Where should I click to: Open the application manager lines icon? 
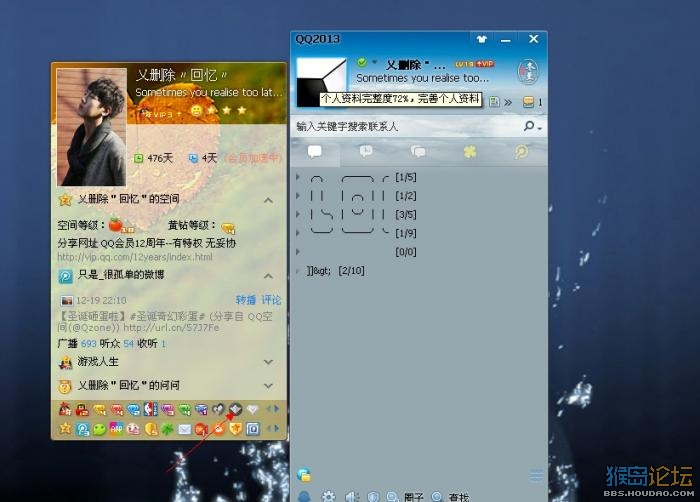coord(537,476)
